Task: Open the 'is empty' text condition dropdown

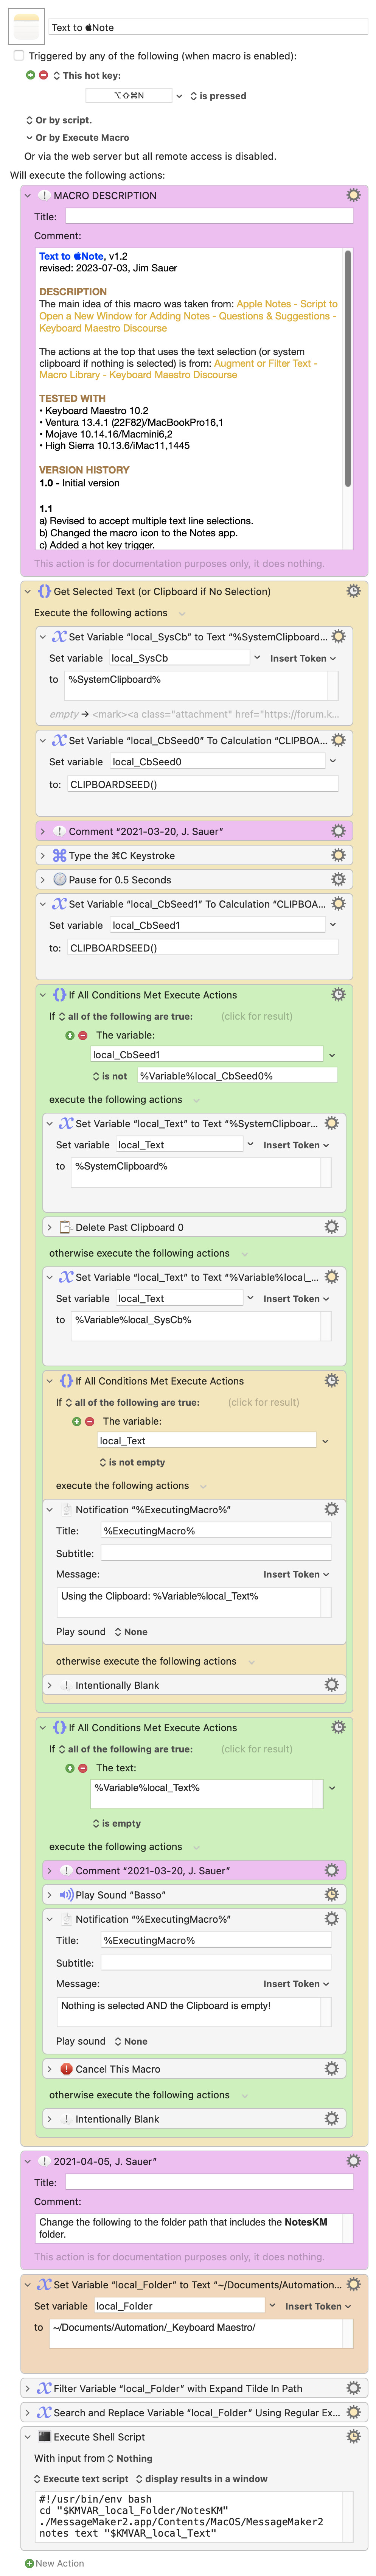Action: (x=116, y=1823)
